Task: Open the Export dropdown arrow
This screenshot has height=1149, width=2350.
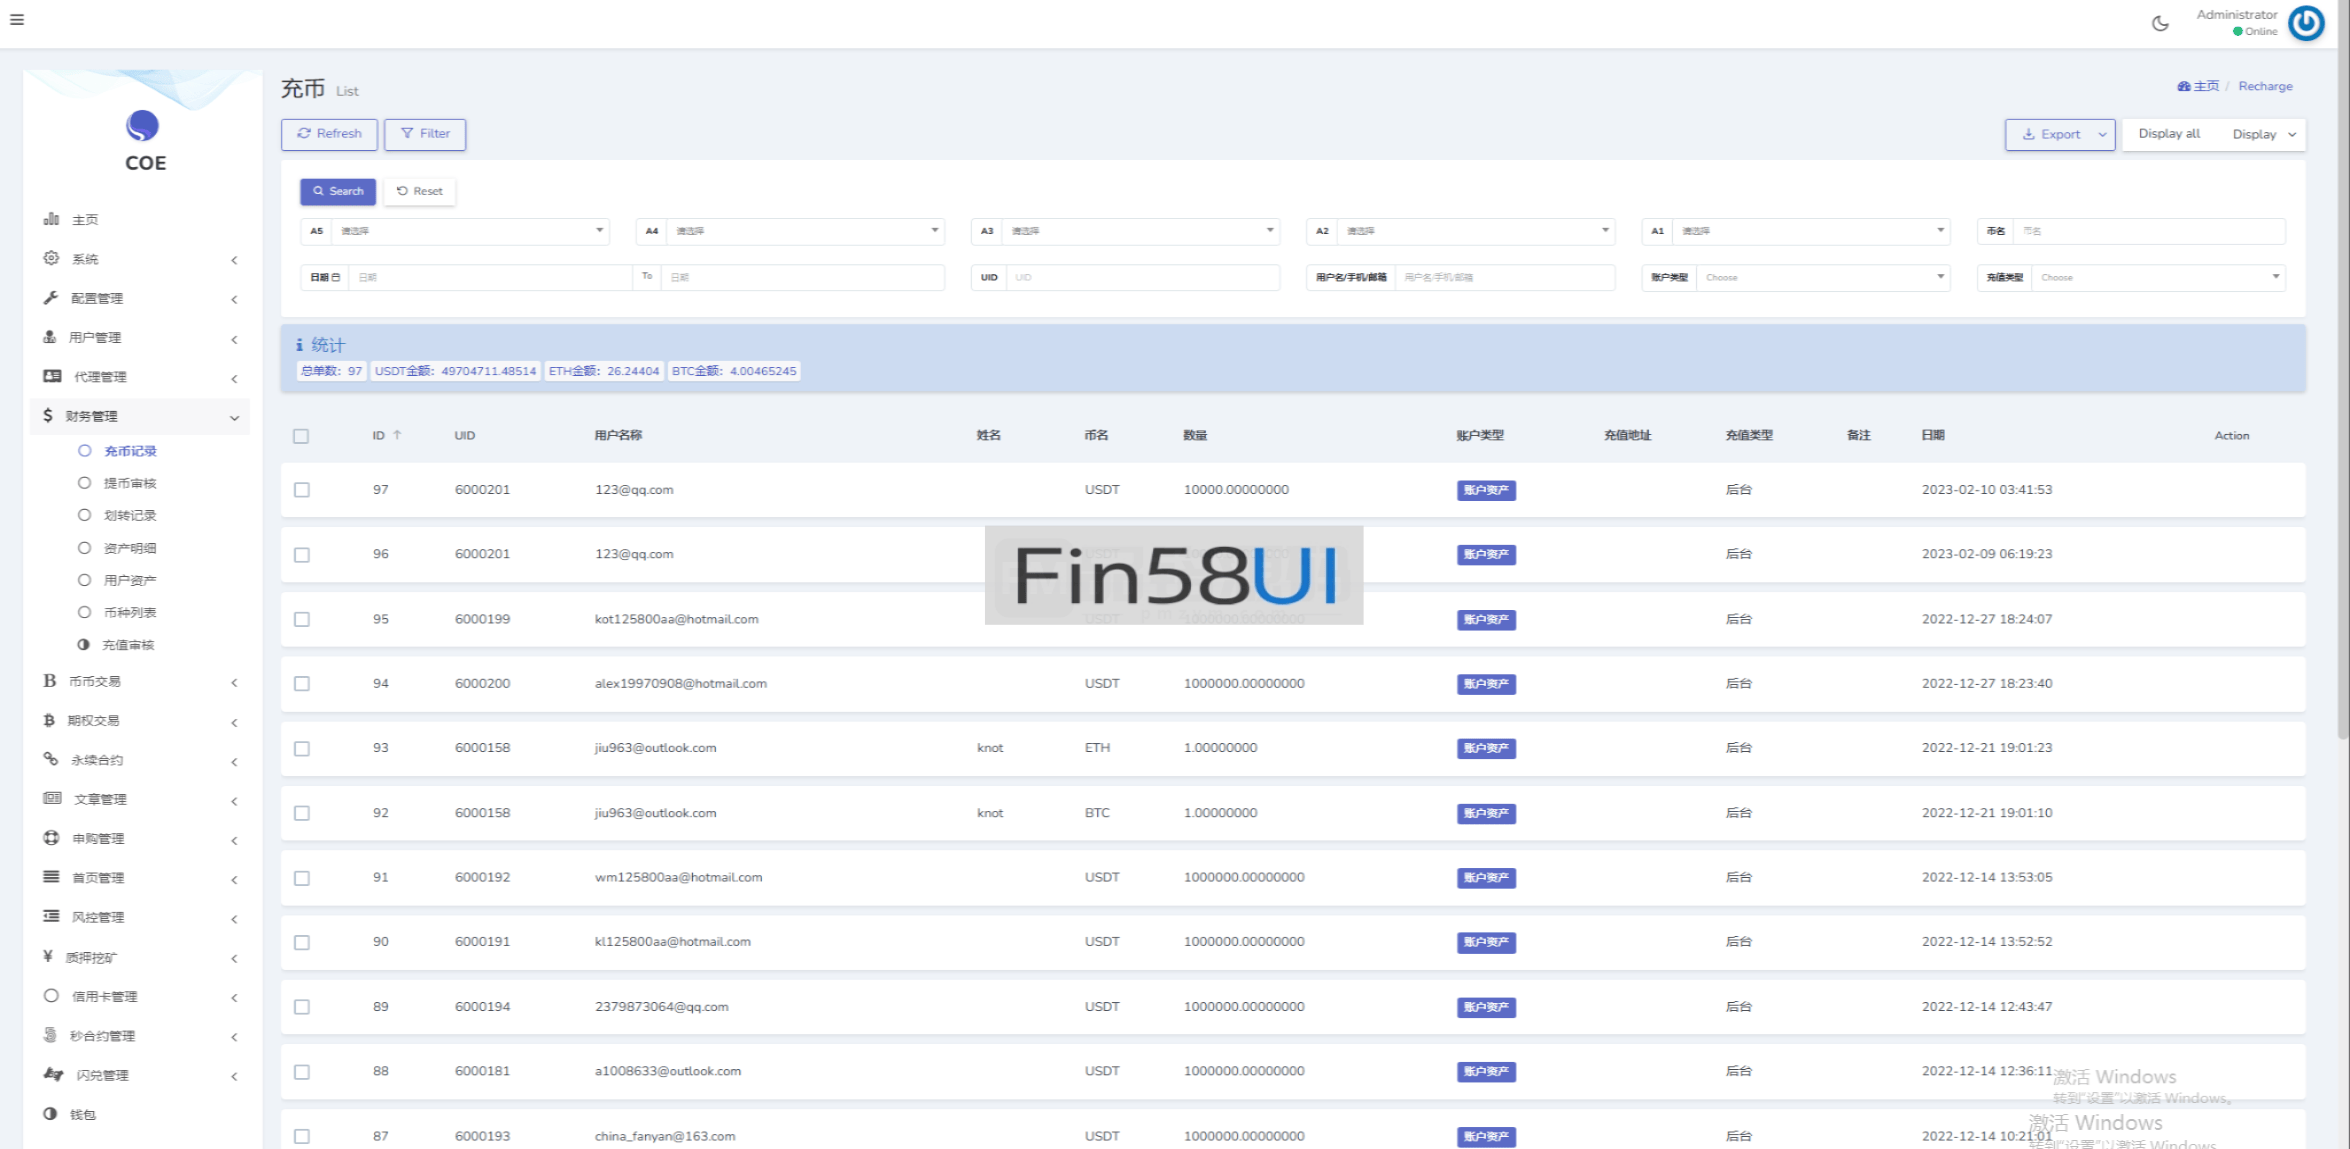Action: click(x=2102, y=134)
